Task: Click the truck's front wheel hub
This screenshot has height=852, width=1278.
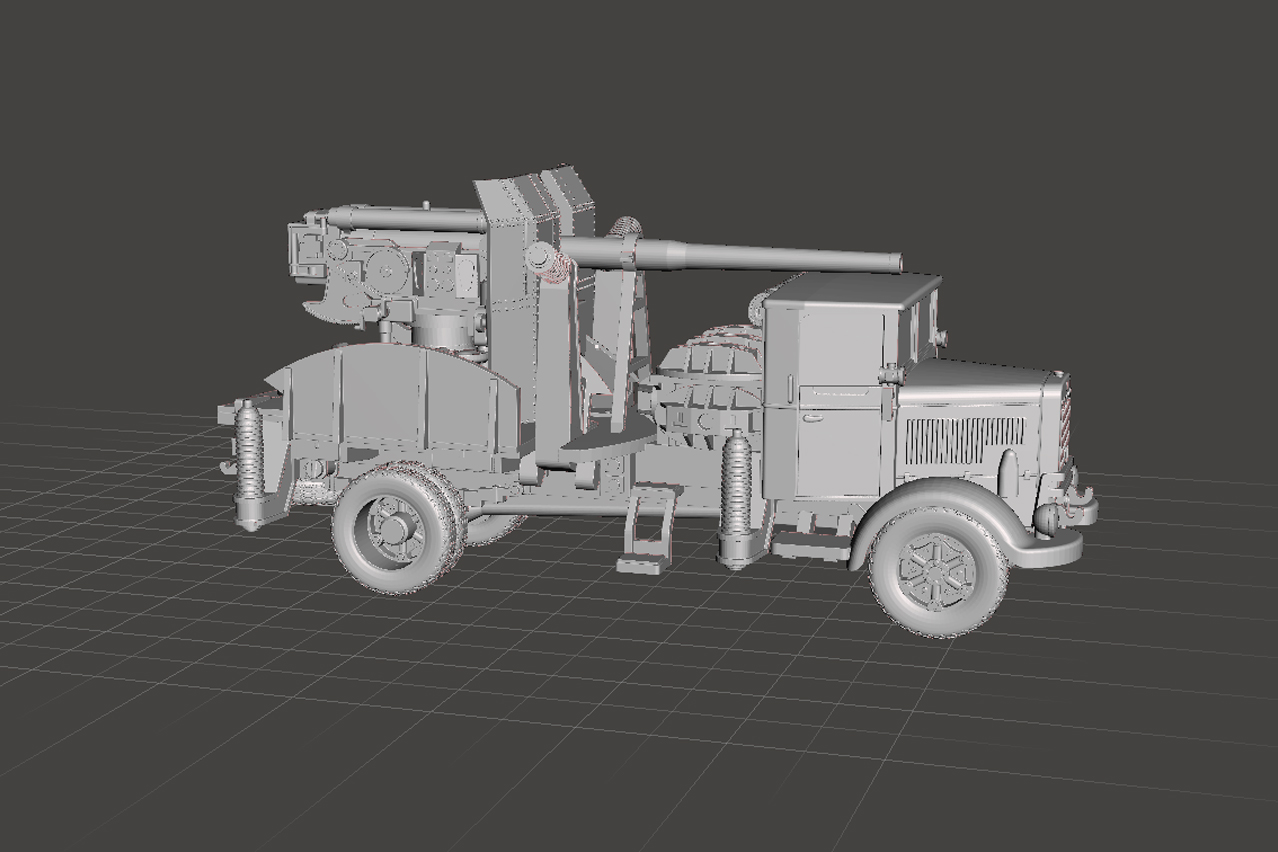Action: pos(936,573)
